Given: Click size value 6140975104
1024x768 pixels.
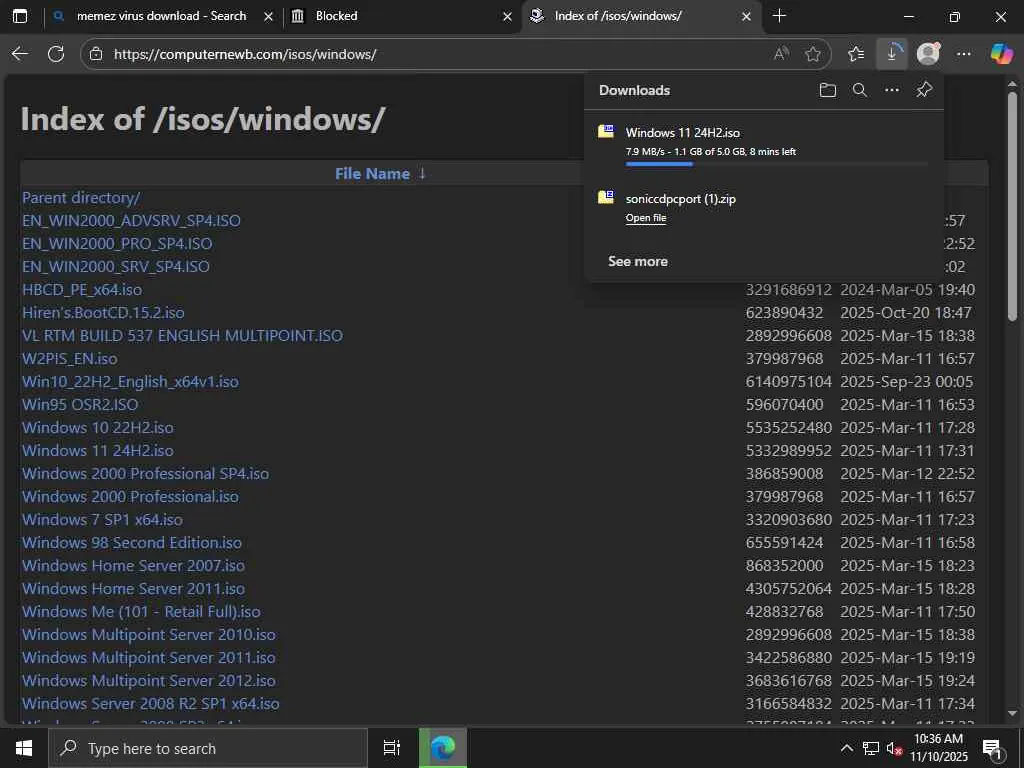Looking at the screenshot, I should (789, 381).
